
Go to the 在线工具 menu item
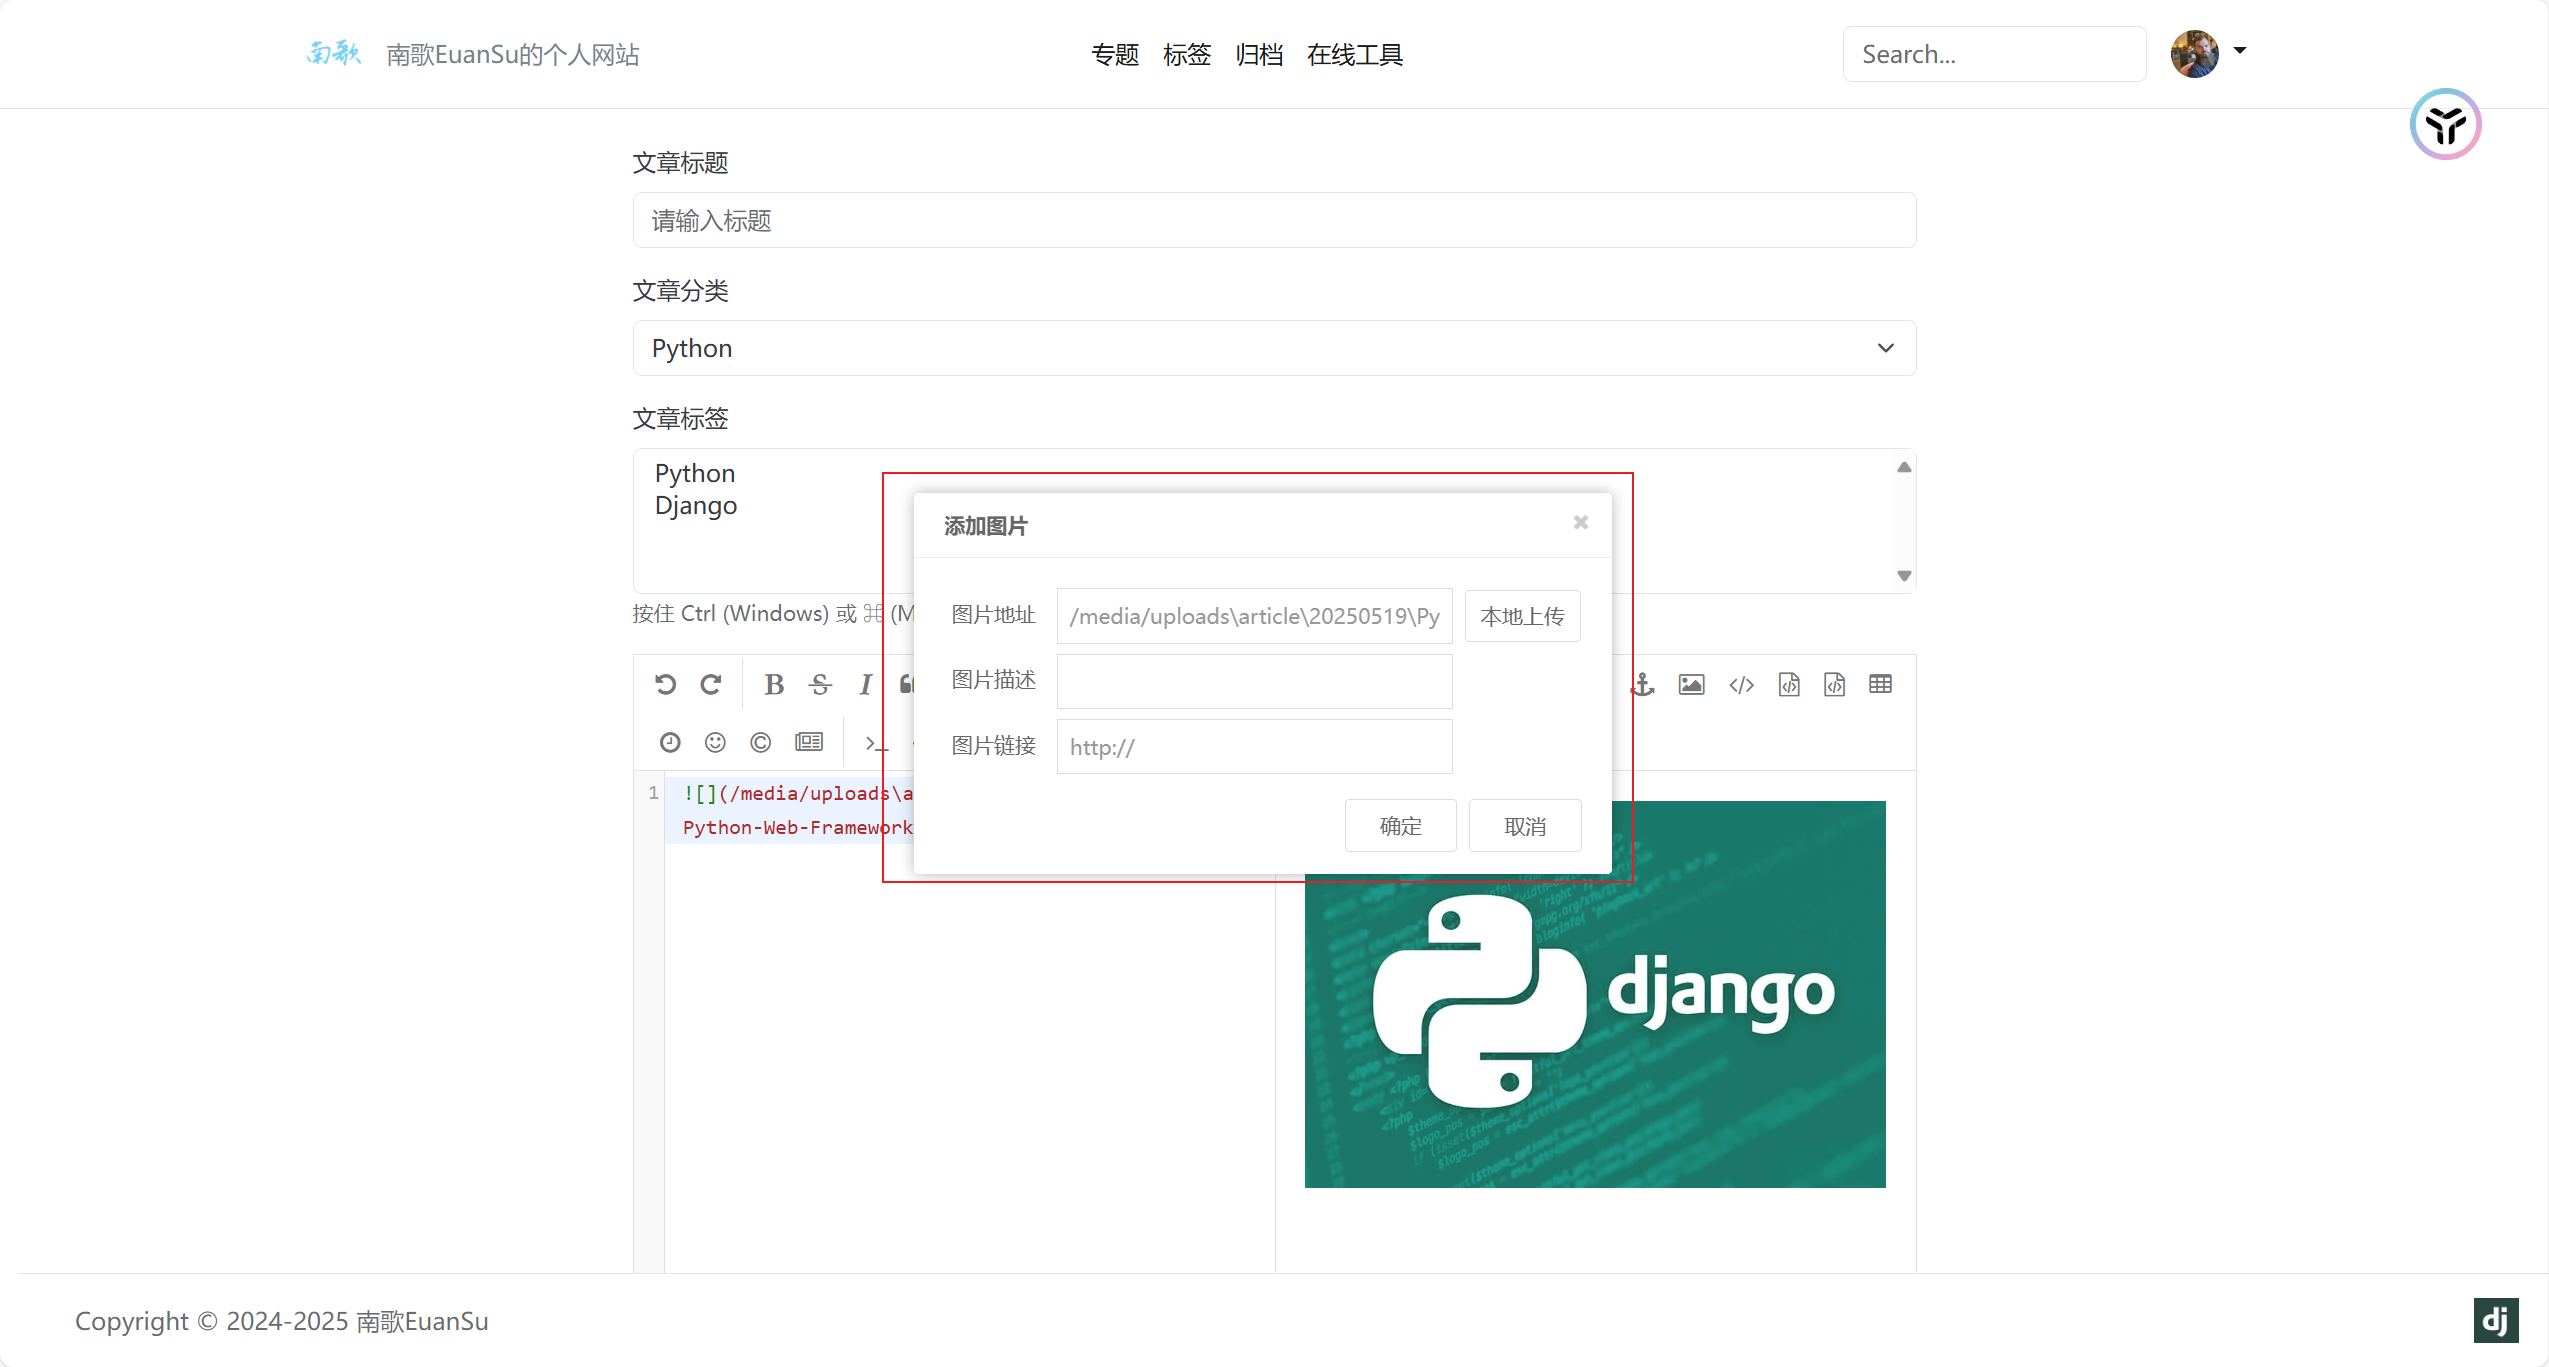point(1354,55)
